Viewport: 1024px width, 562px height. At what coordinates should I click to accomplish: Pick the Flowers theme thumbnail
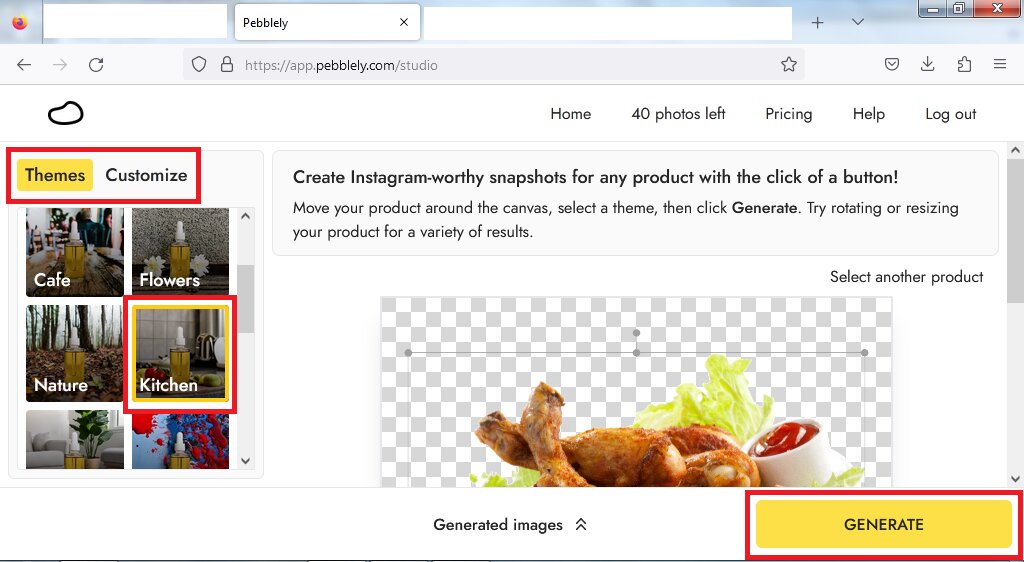(x=180, y=251)
